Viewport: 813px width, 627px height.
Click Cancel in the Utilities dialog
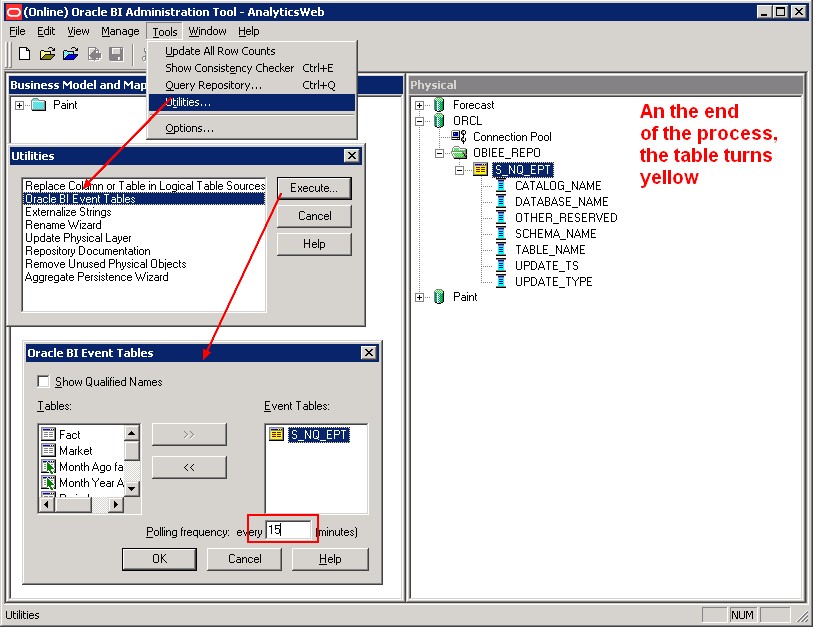(314, 216)
